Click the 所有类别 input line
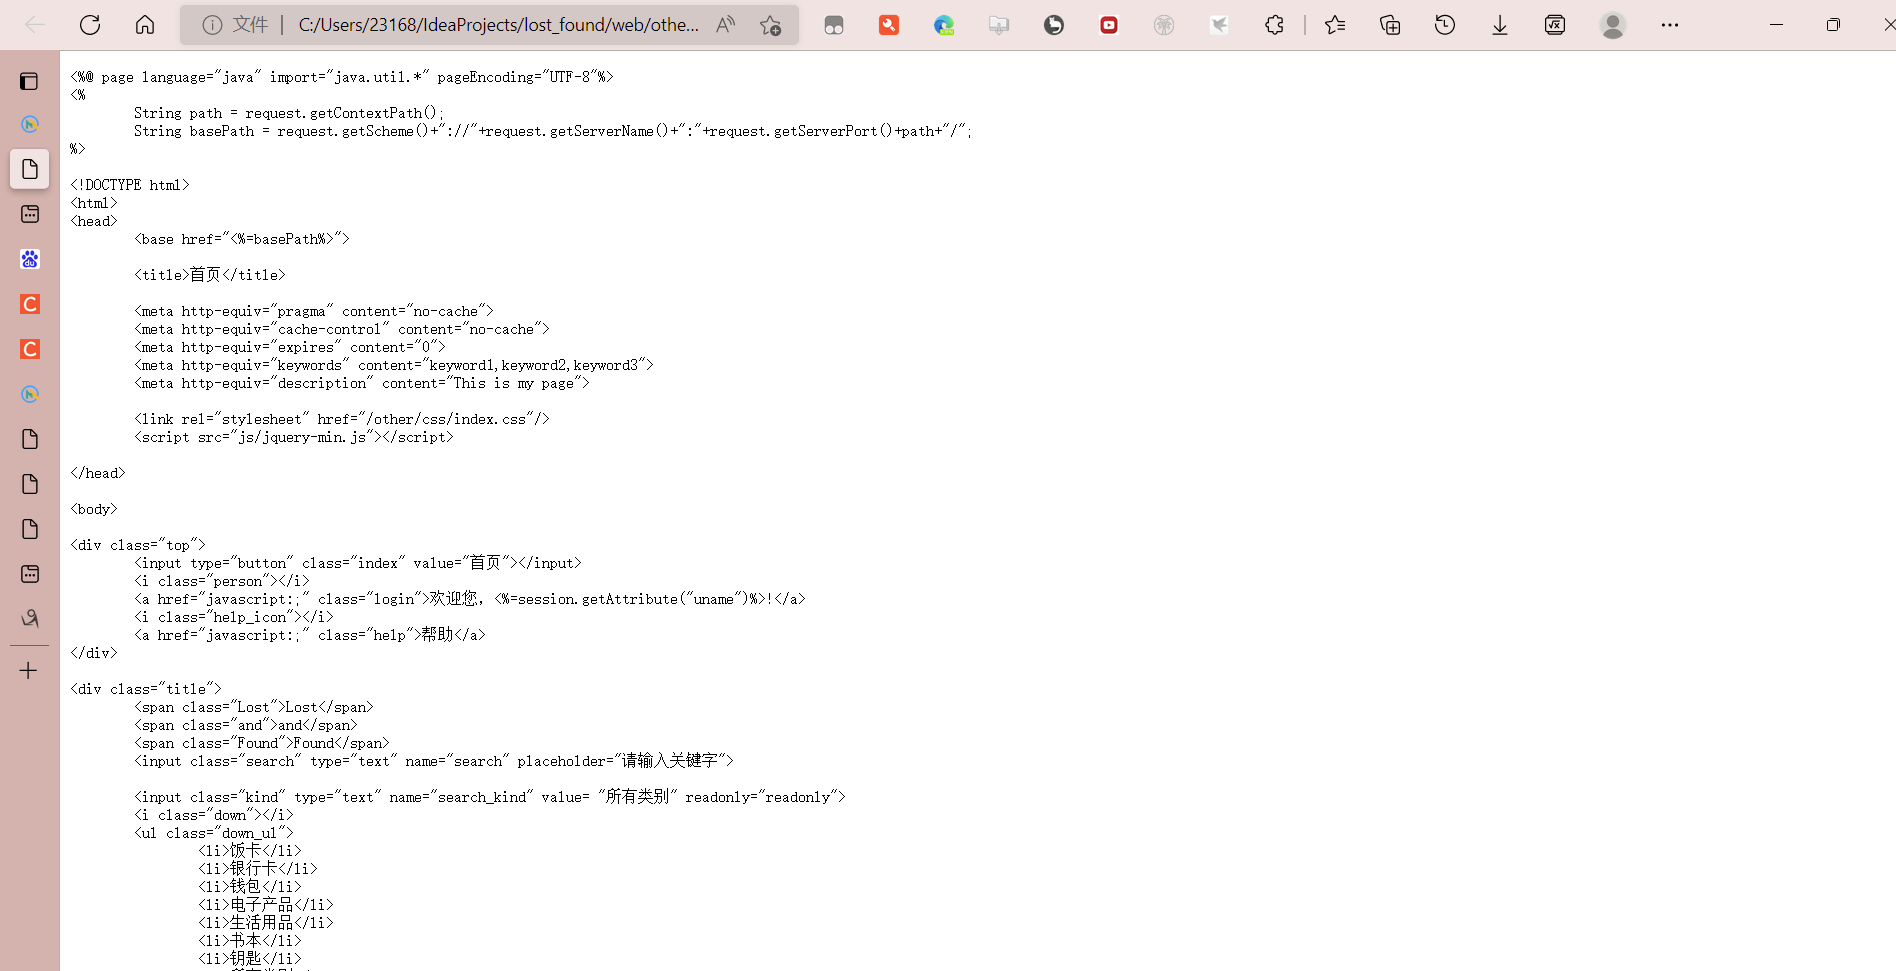The width and height of the screenshot is (1896, 971). tap(490, 797)
